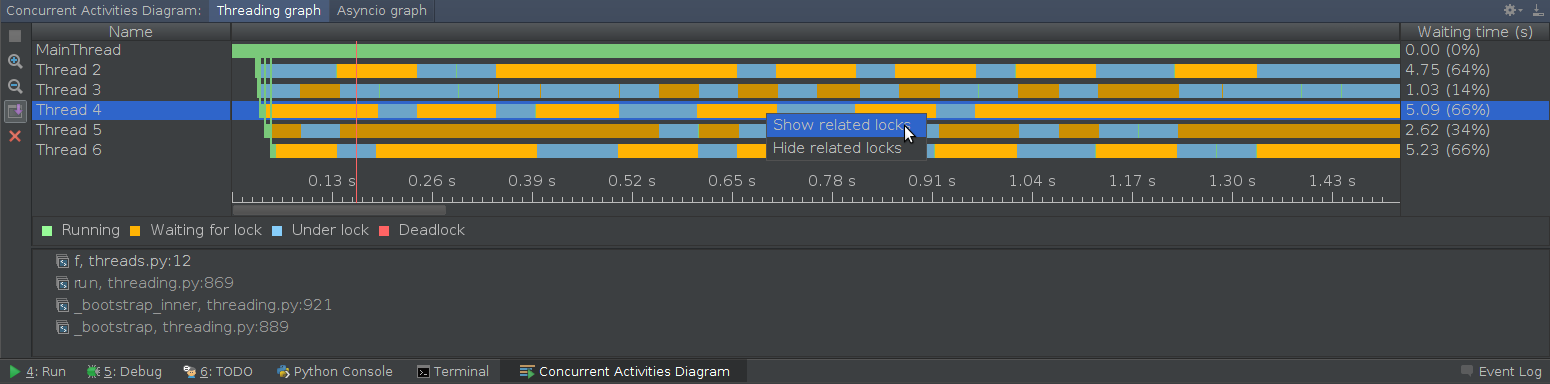Switch to the Asyncio graph tab
The width and height of the screenshot is (1550, 384).
pos(382,11)
